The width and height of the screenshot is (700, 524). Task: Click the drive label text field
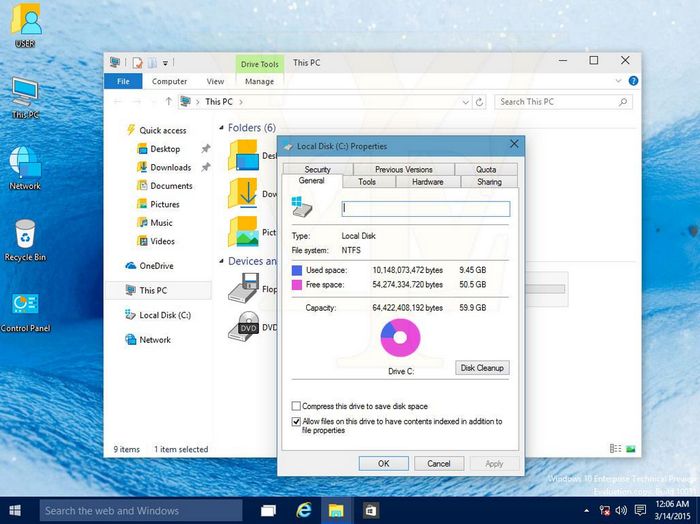426,209
